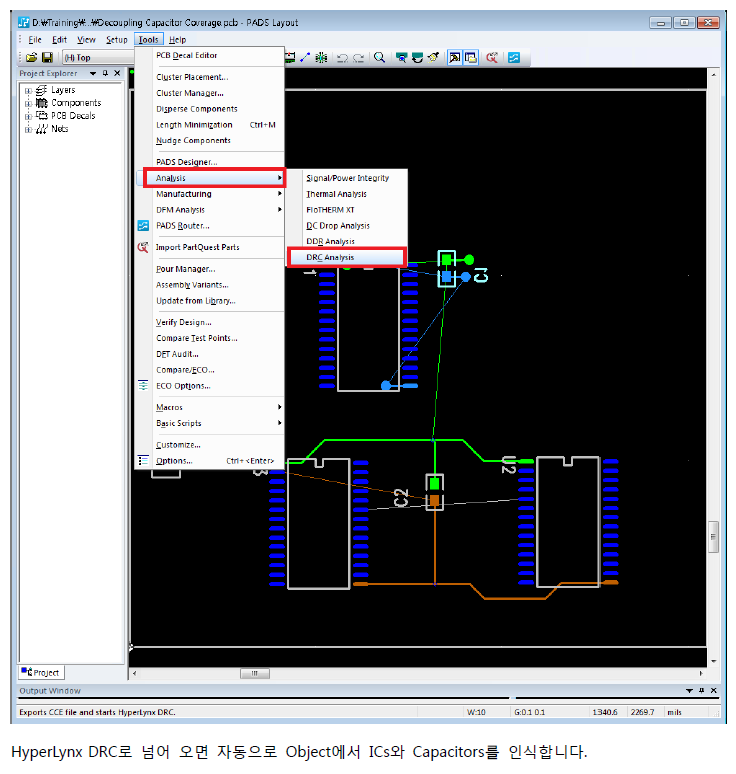Close the Project Explorer panel
Screen dimensions: 736x774
(117, 73)
